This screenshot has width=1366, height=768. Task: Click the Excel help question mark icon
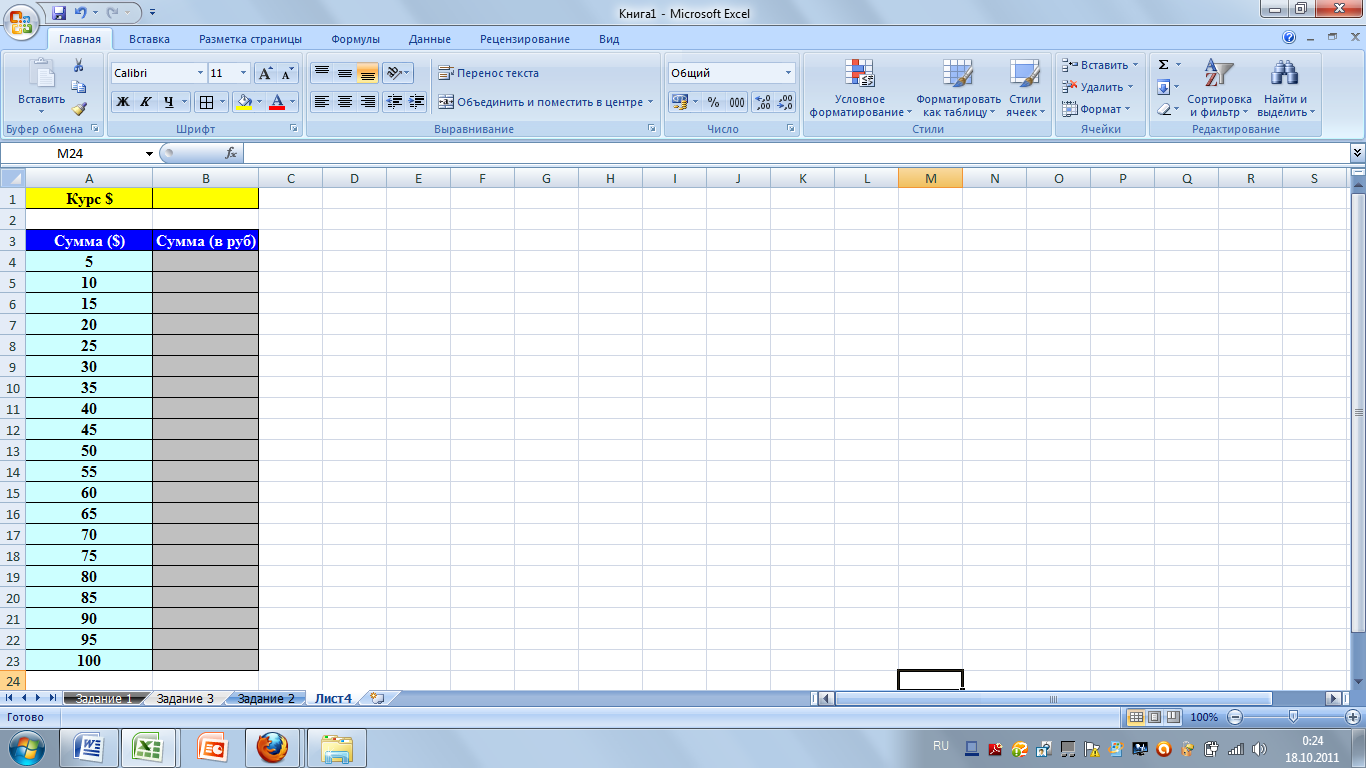tap(1289, 38)
